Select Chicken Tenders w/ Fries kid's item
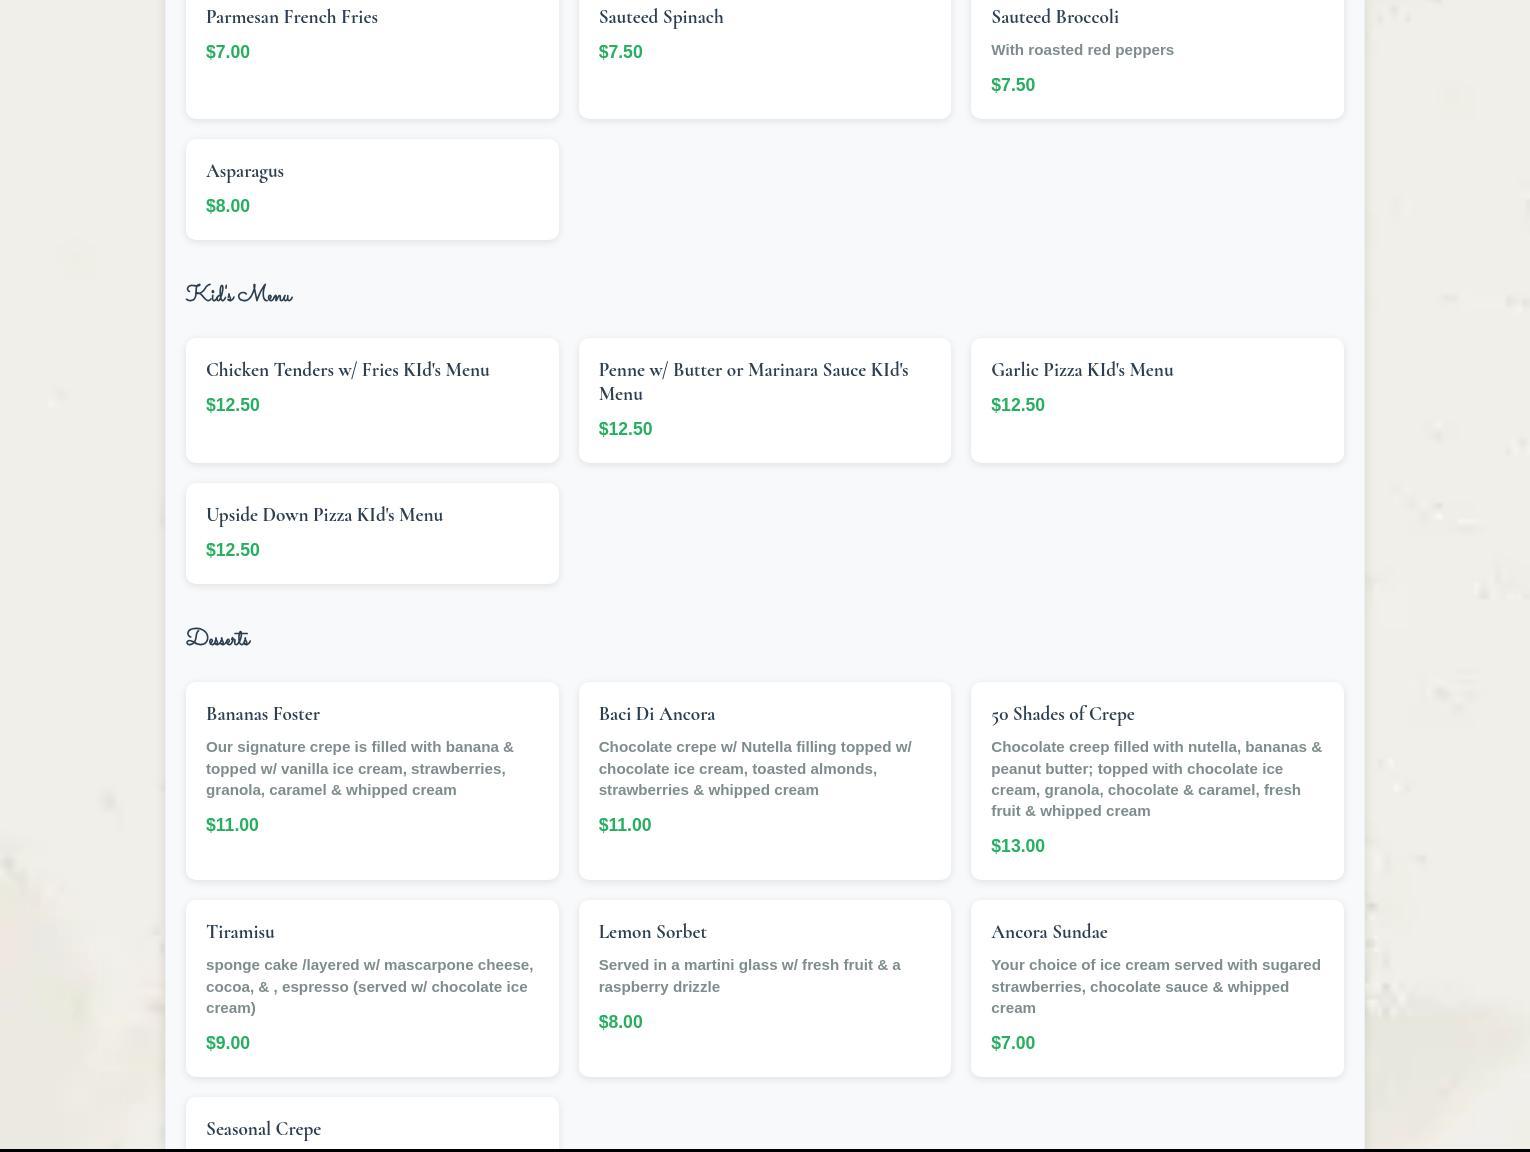 [x=371, y=399]
